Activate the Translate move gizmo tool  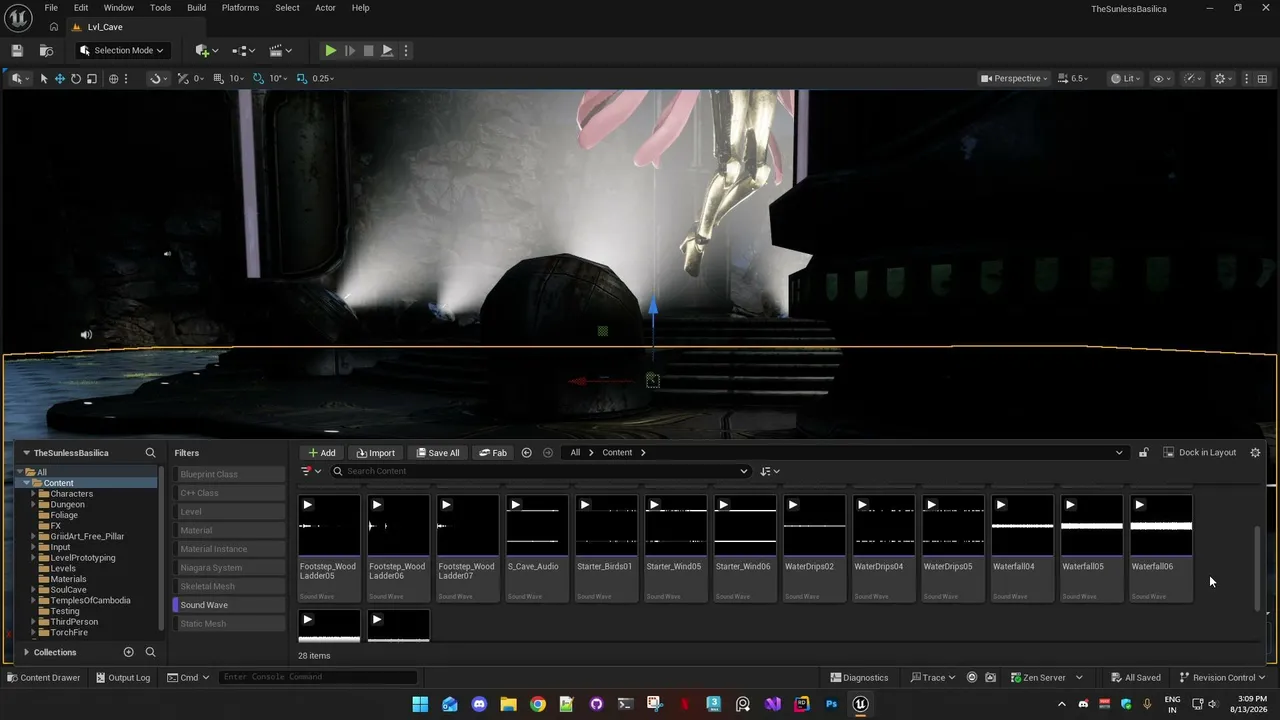click(60, 78)
